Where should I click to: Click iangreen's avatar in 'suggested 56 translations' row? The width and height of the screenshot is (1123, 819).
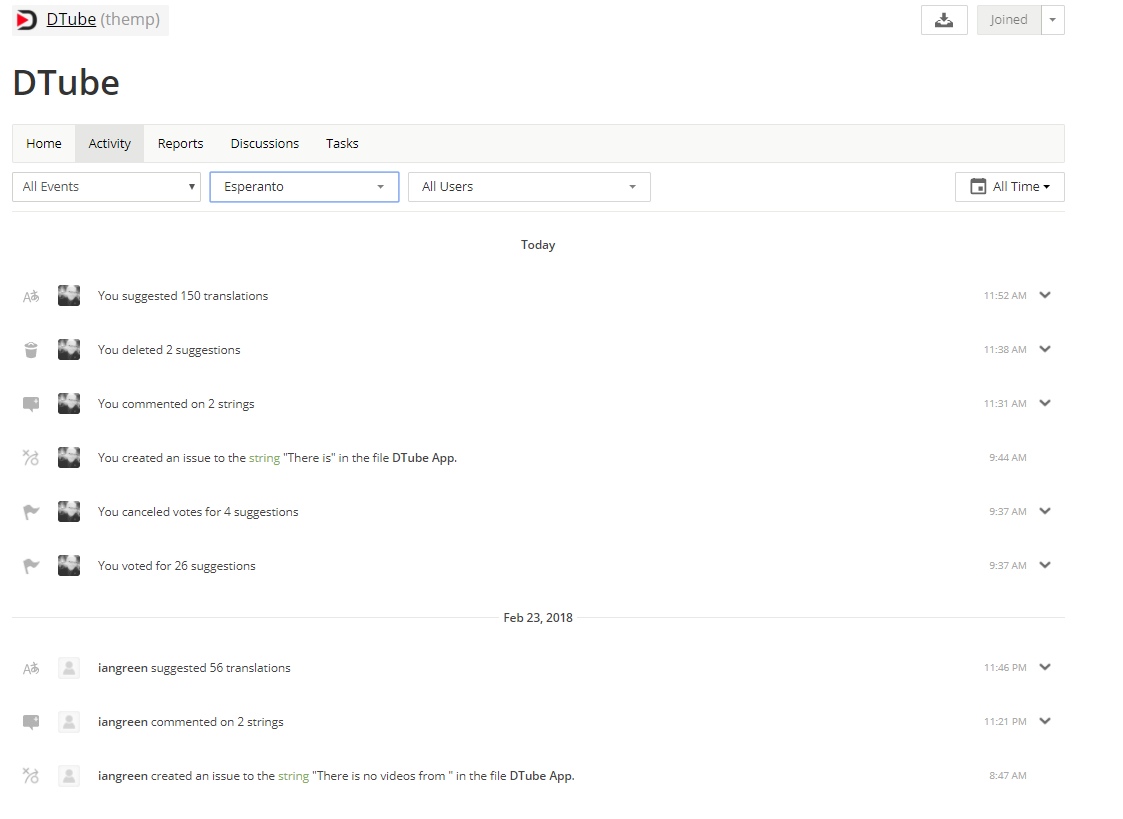coord(69,668)
